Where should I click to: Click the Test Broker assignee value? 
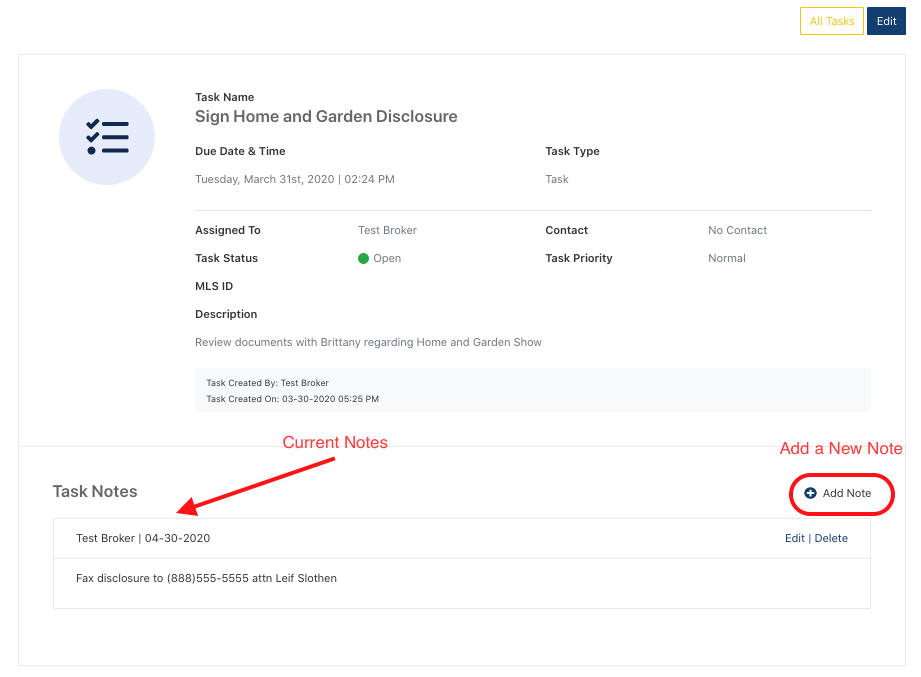387,230
